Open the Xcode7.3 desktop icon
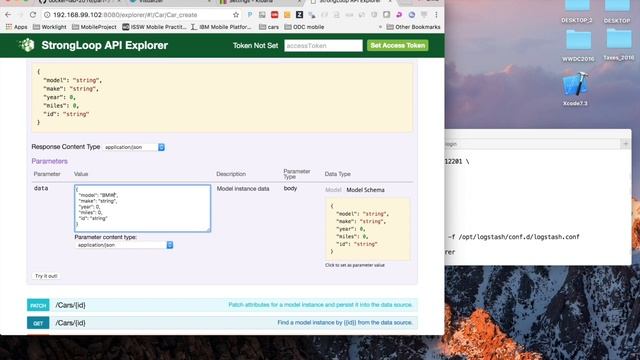640x360 pixels. [575, 89]
